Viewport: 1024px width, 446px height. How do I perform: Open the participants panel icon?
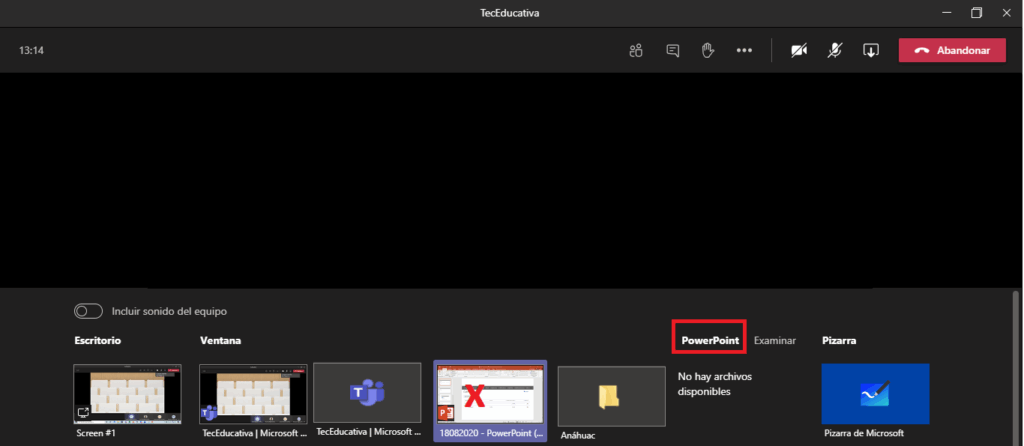[635, 51]
